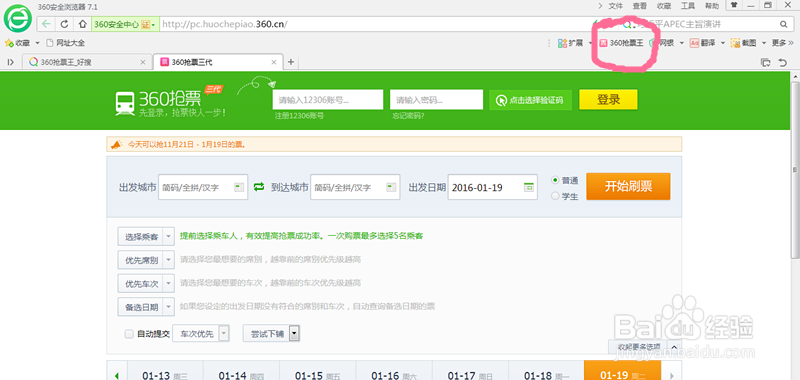Open station picker icon in 到达城市 field
800x380 pixels.
point(390,187)
